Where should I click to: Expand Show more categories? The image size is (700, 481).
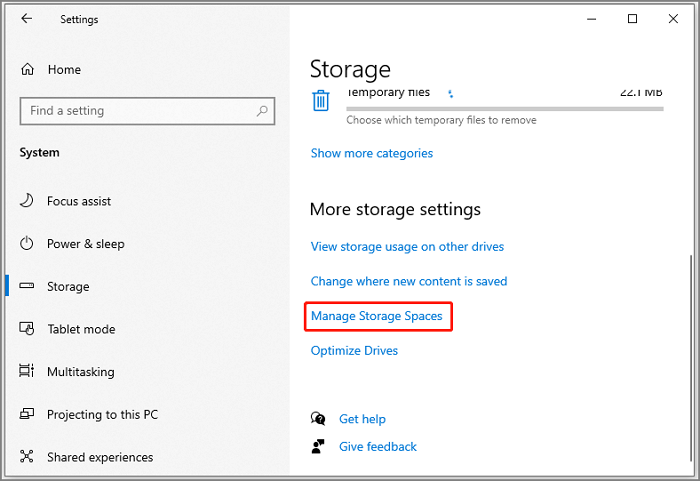pyautogui.click(x=371, y=154)
